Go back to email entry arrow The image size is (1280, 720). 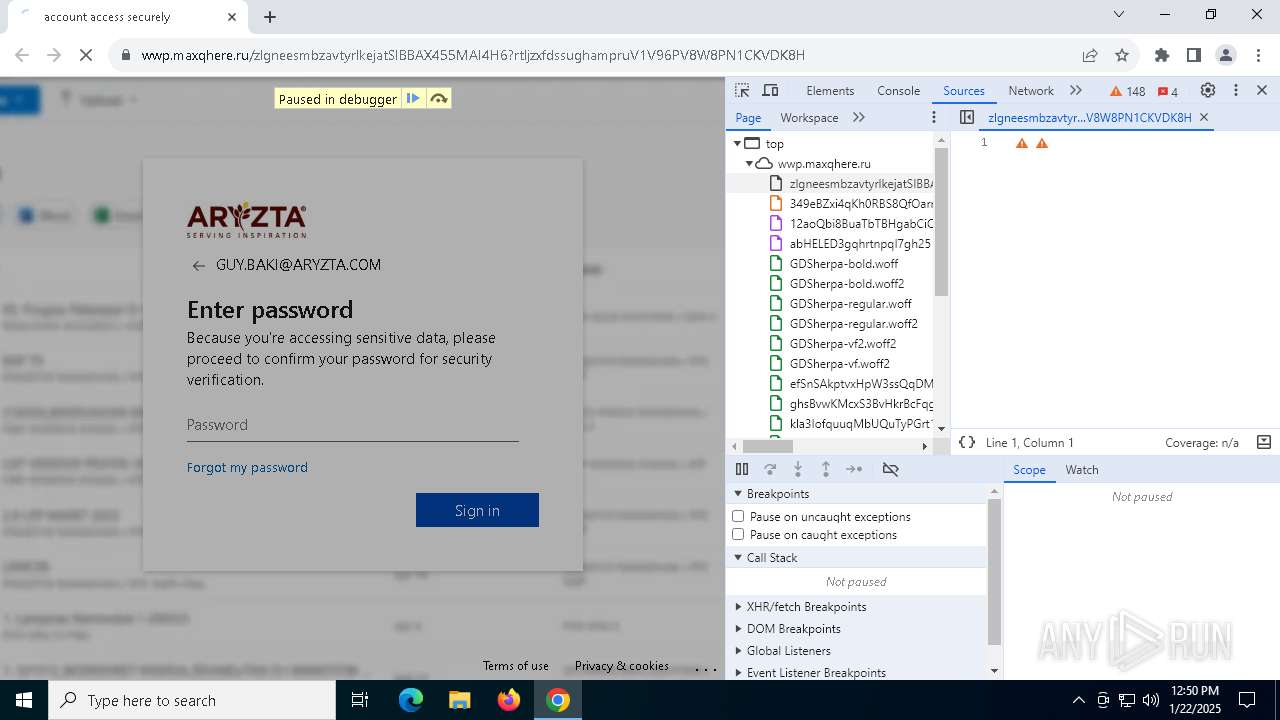pyautogui.click(x=198, y=266)
